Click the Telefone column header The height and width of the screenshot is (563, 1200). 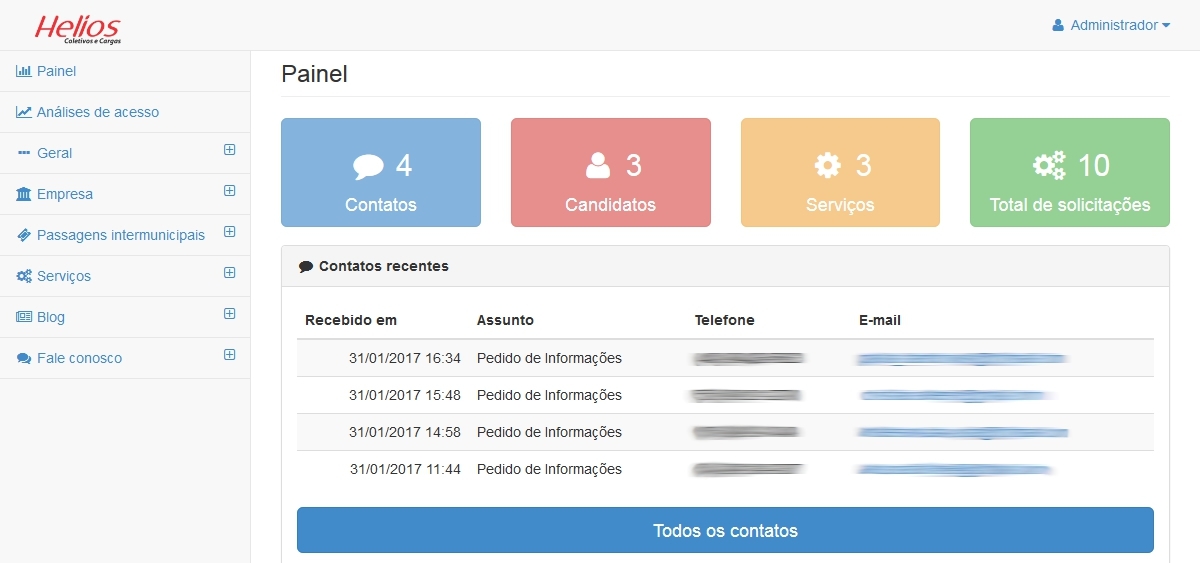click(725, 320)
